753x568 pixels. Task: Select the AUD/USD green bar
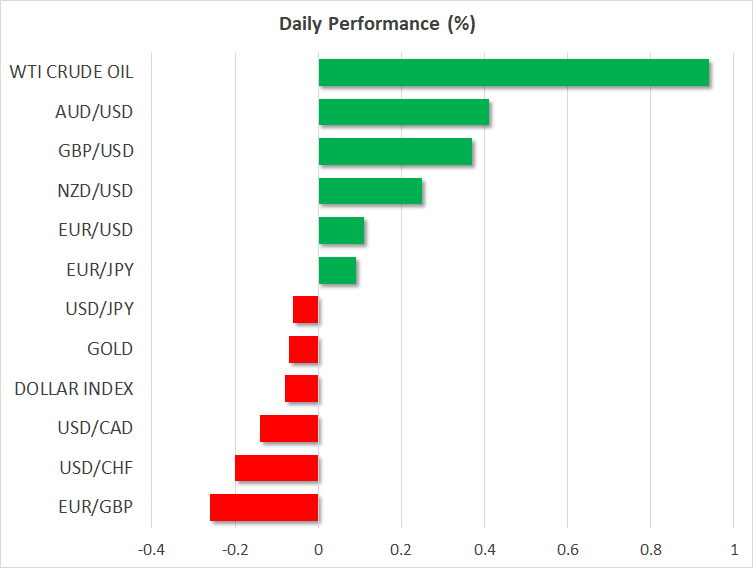coord(404,112)
